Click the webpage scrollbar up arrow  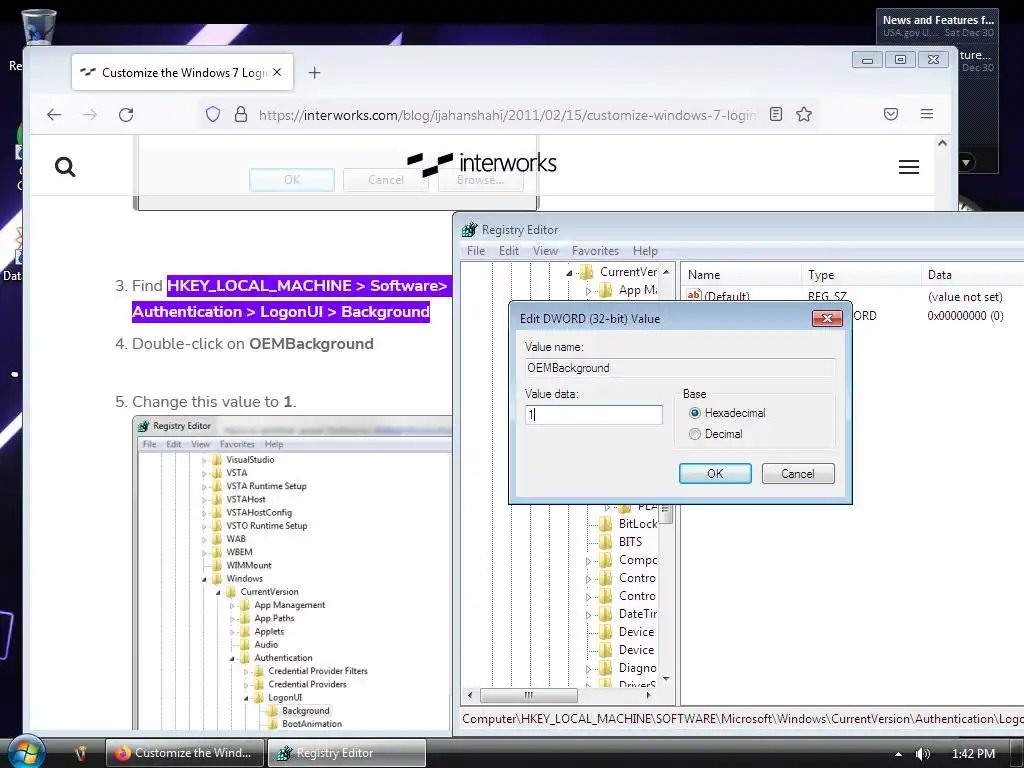point(942,143)
